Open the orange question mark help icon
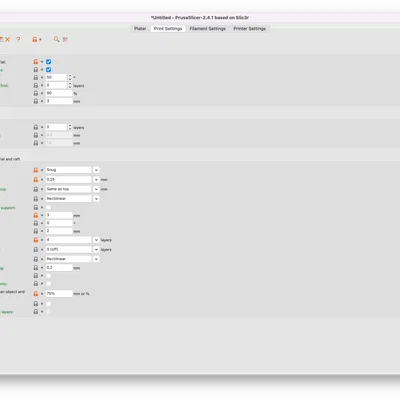This screenshot has width=400, height=400. coord(18,39)
